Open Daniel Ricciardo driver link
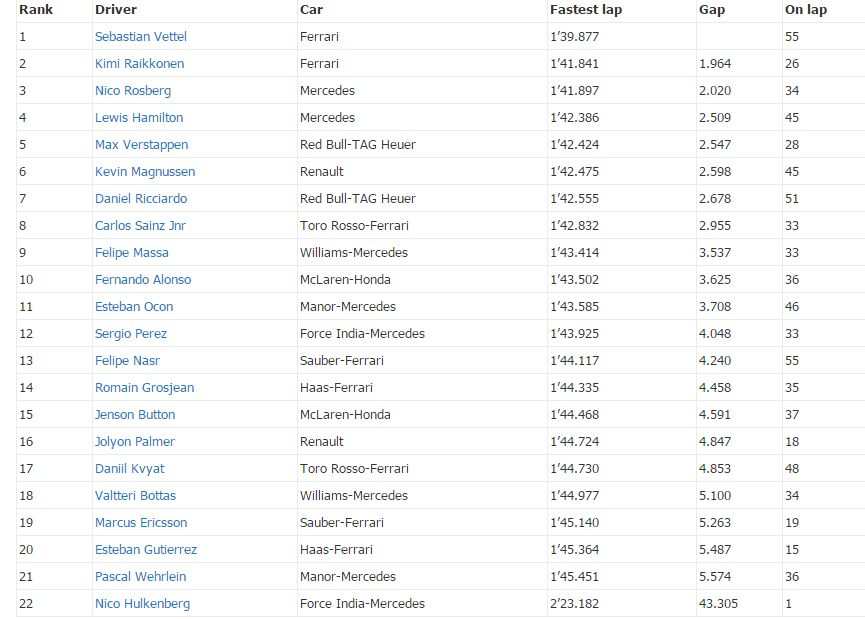Image resolution: width=865 pixels, height=619 pixels. point(141,199)
